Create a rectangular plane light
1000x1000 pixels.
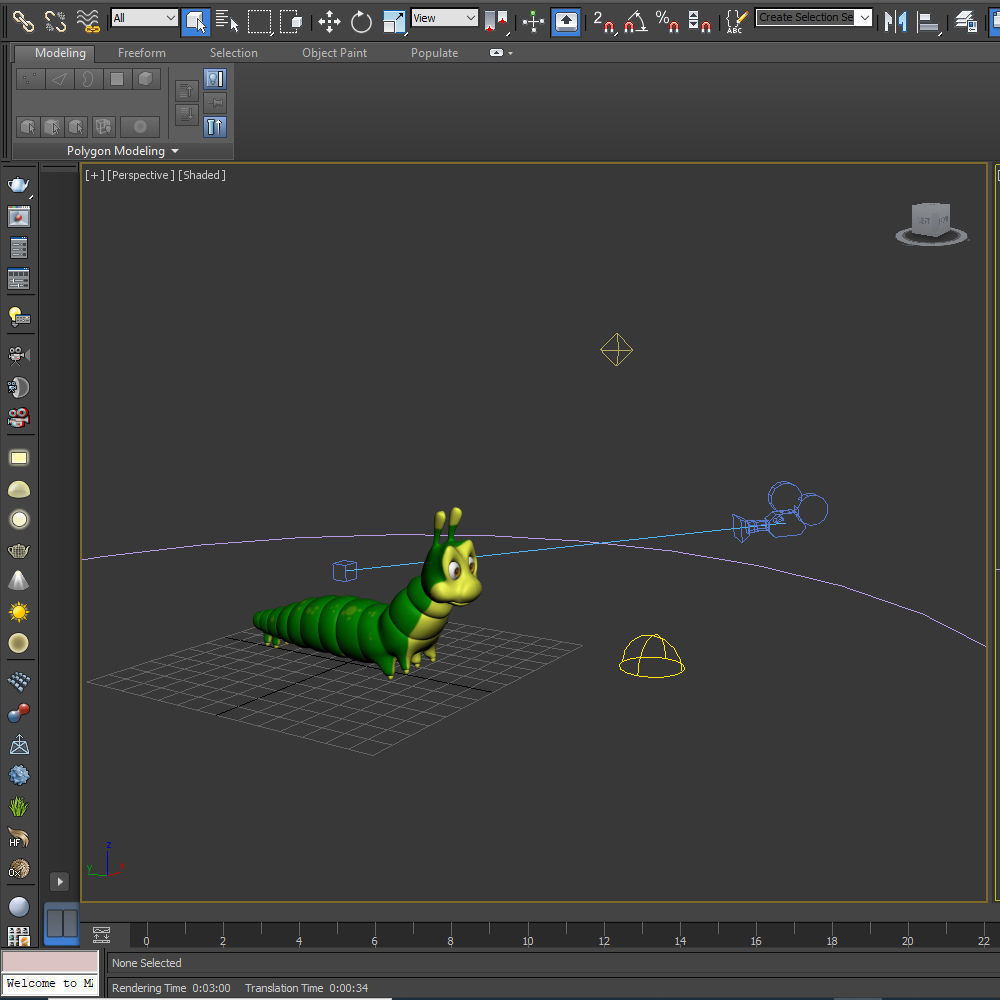(x=18, y=458)
